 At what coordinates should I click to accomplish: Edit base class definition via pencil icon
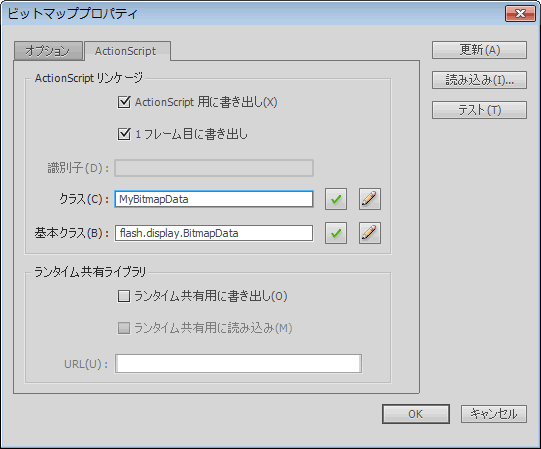point(370,233)
